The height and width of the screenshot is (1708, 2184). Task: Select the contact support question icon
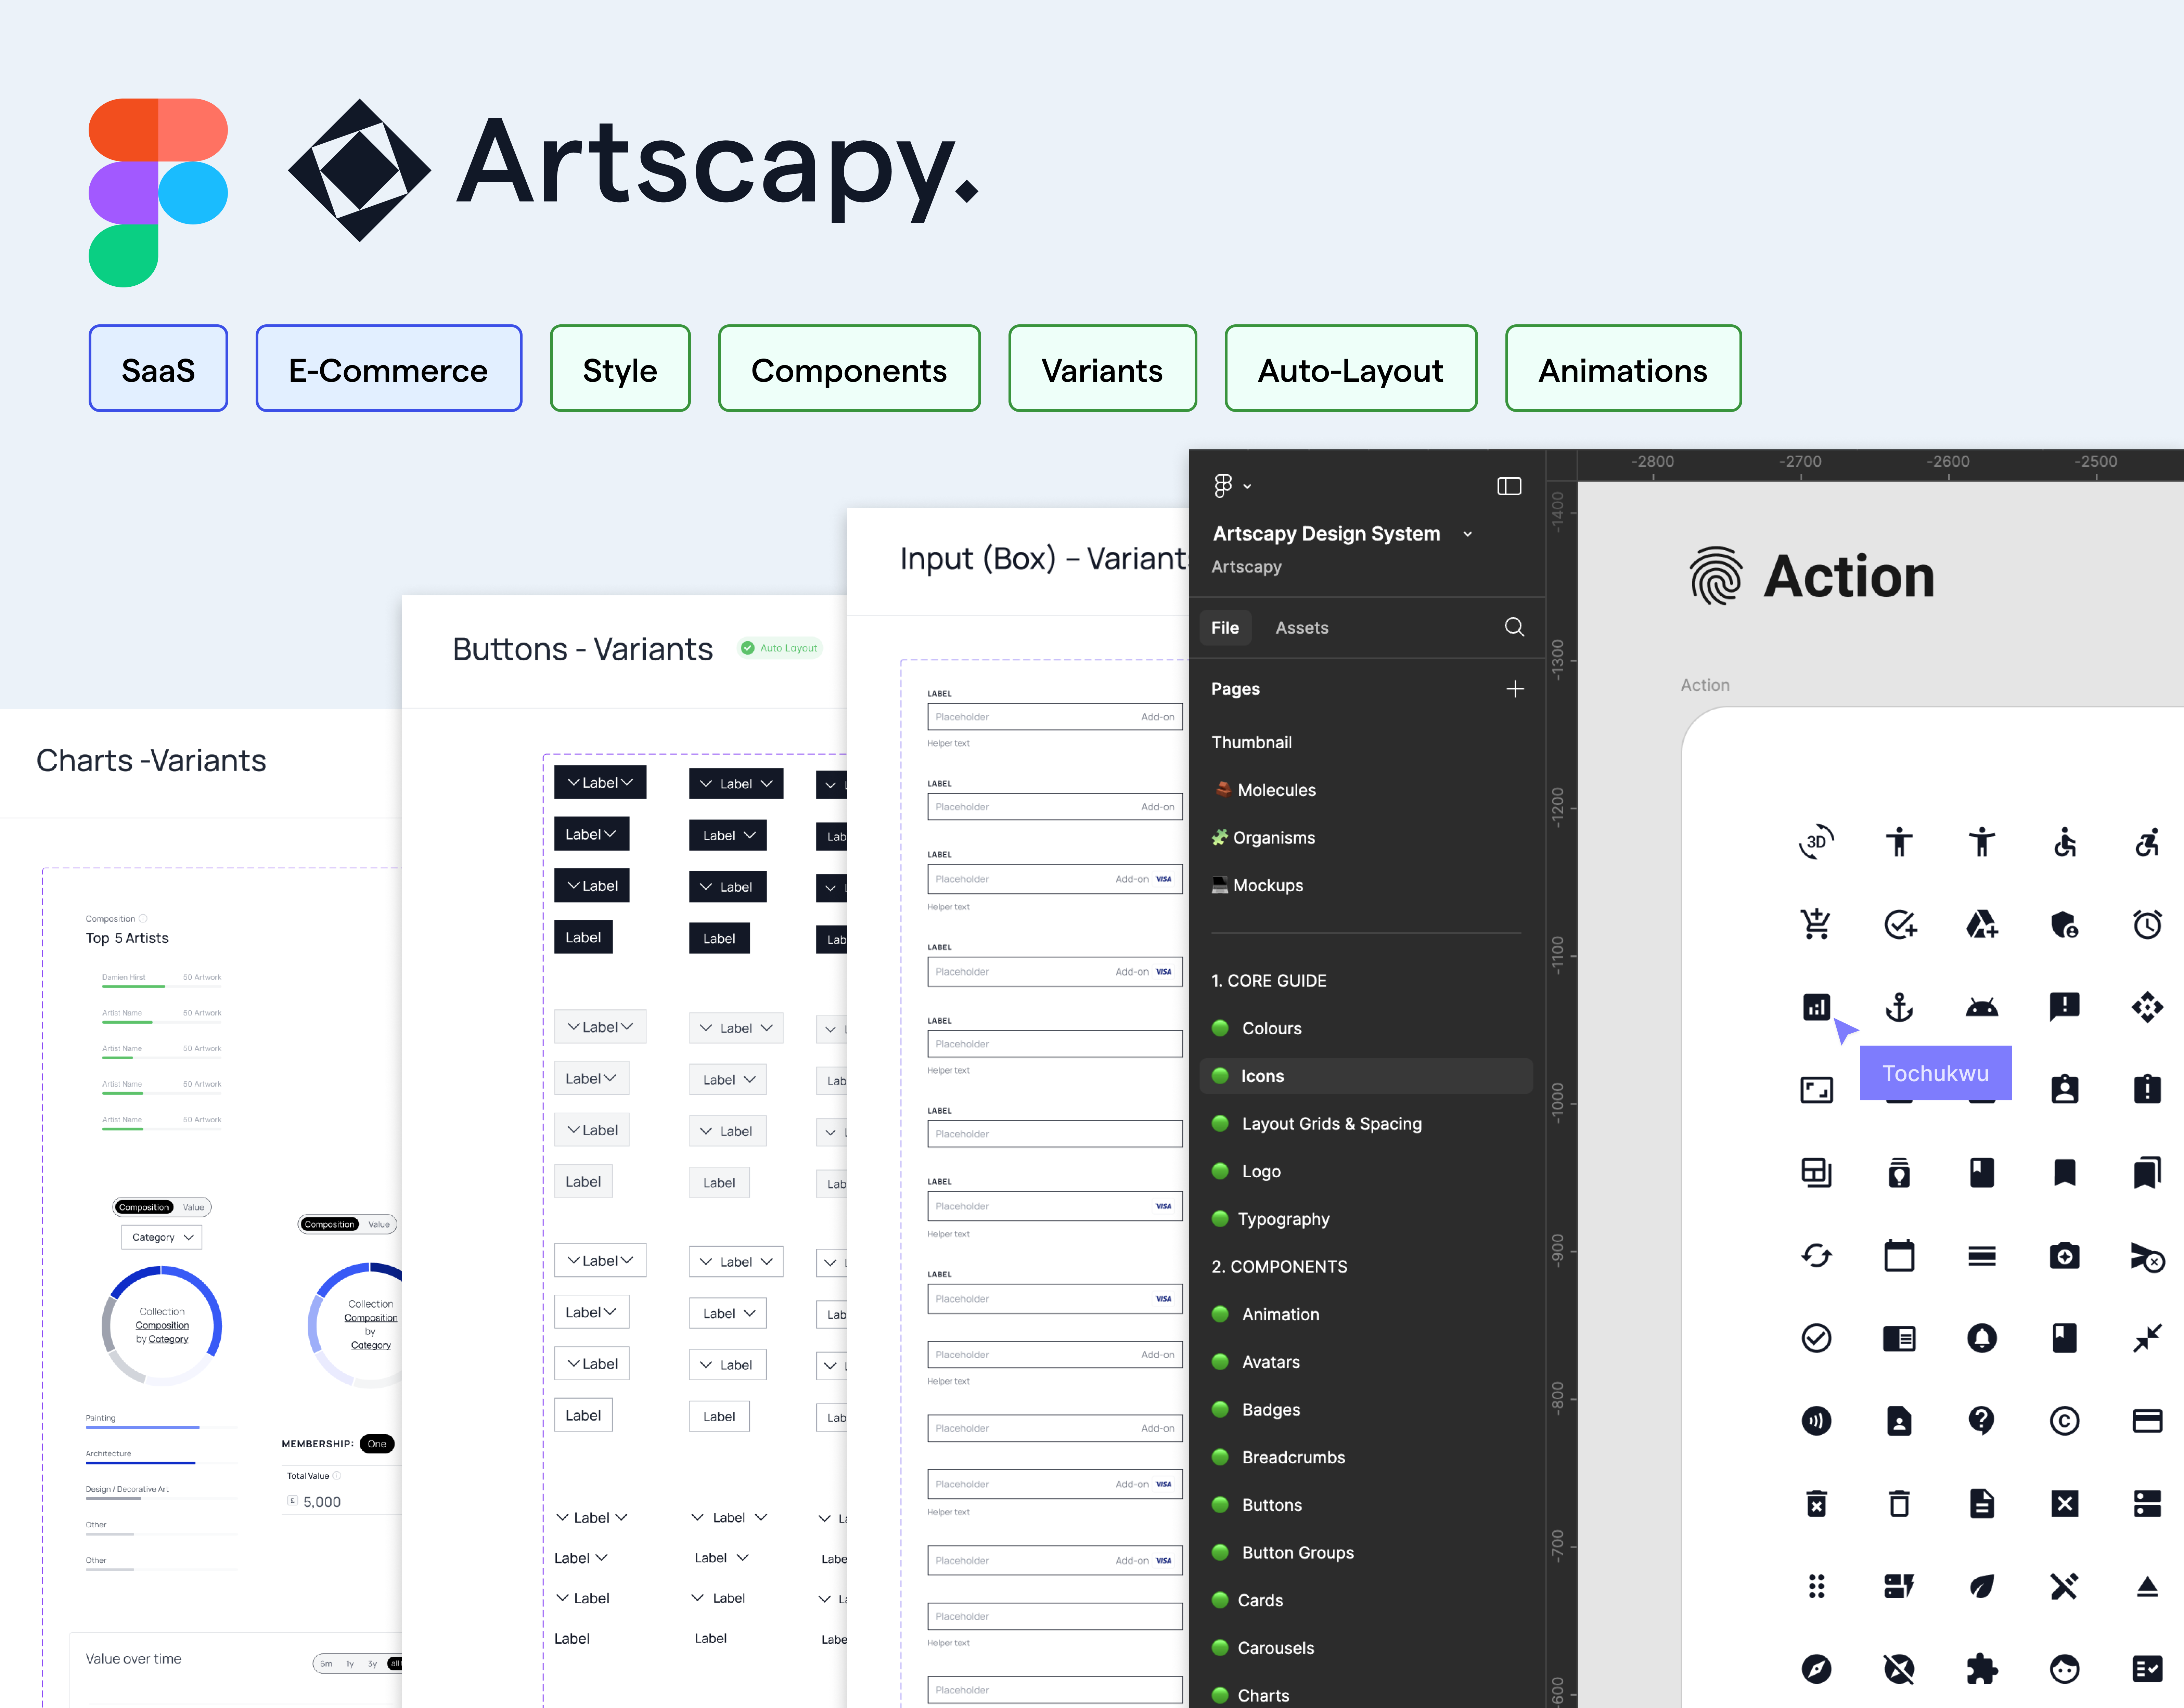pos(1981,1421)
